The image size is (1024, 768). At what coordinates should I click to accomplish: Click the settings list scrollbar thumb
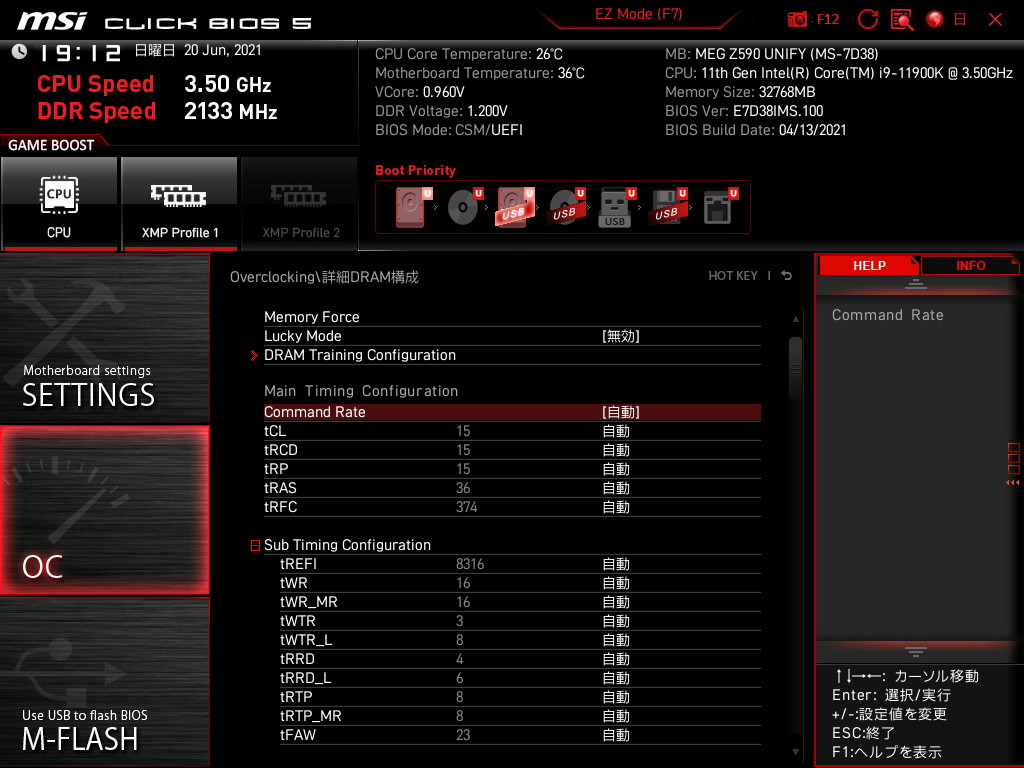(x=795, y=368)
